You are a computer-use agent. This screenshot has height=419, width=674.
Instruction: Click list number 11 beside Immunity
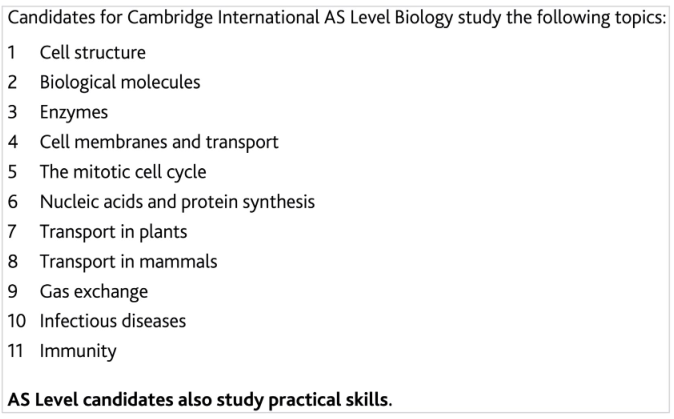tap(15, 351)
